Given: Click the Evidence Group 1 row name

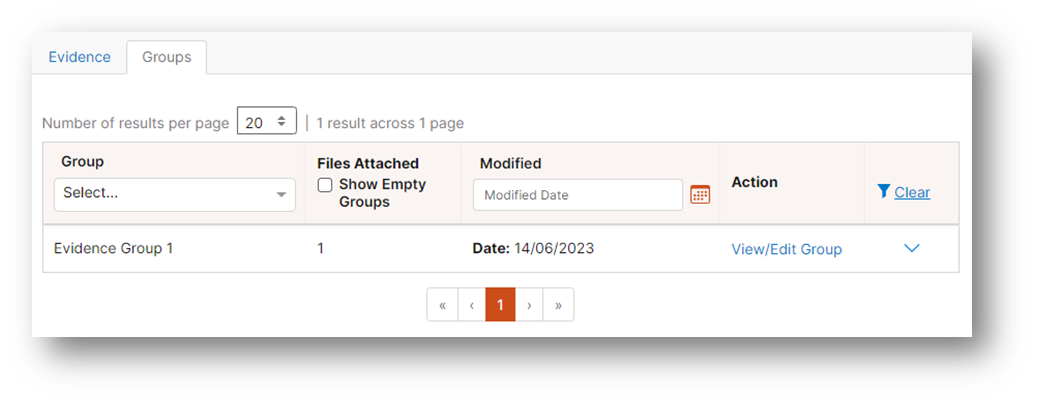Looking at the screenshot, I should pos(113,249).
